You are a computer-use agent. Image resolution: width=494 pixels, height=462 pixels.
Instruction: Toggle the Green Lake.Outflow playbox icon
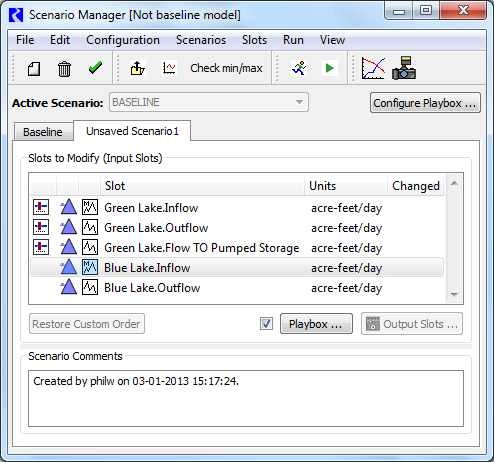pyautogui.click(x=41, y=227)
